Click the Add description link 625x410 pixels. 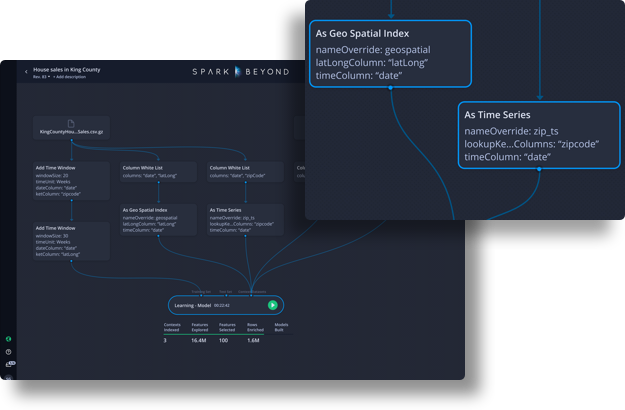pos(70,77)
